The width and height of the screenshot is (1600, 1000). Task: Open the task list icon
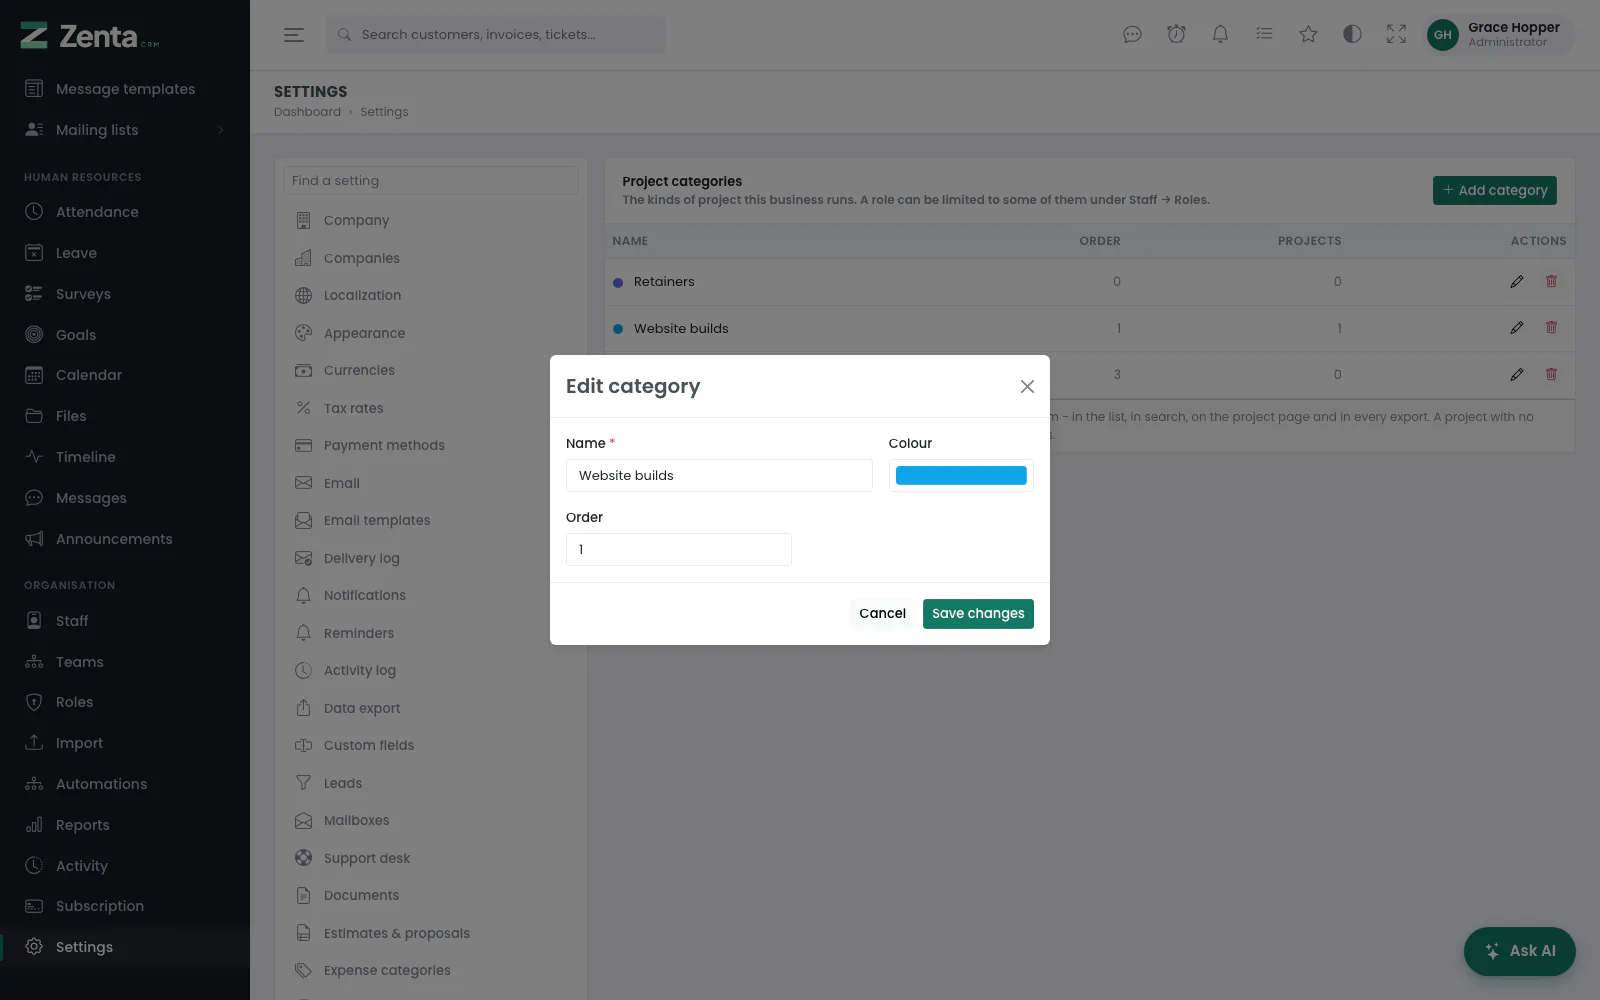(x=1264, y=35)
